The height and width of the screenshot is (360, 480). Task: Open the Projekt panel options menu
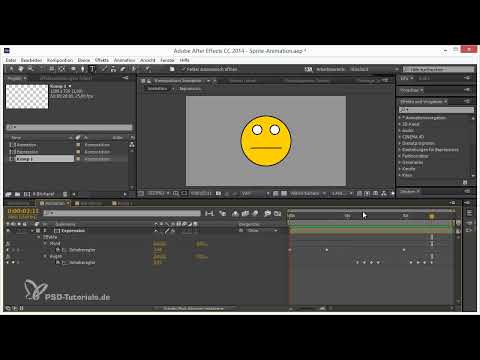coord(125,78)
